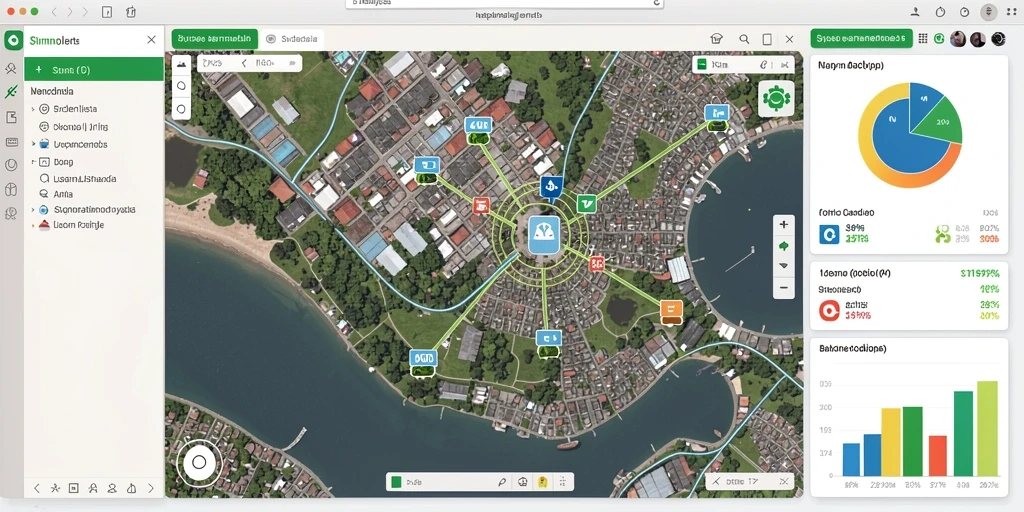Expand the Uepancenobs tree row
This screenshot has height=512, width=1024.
click(x=33, y=144)
